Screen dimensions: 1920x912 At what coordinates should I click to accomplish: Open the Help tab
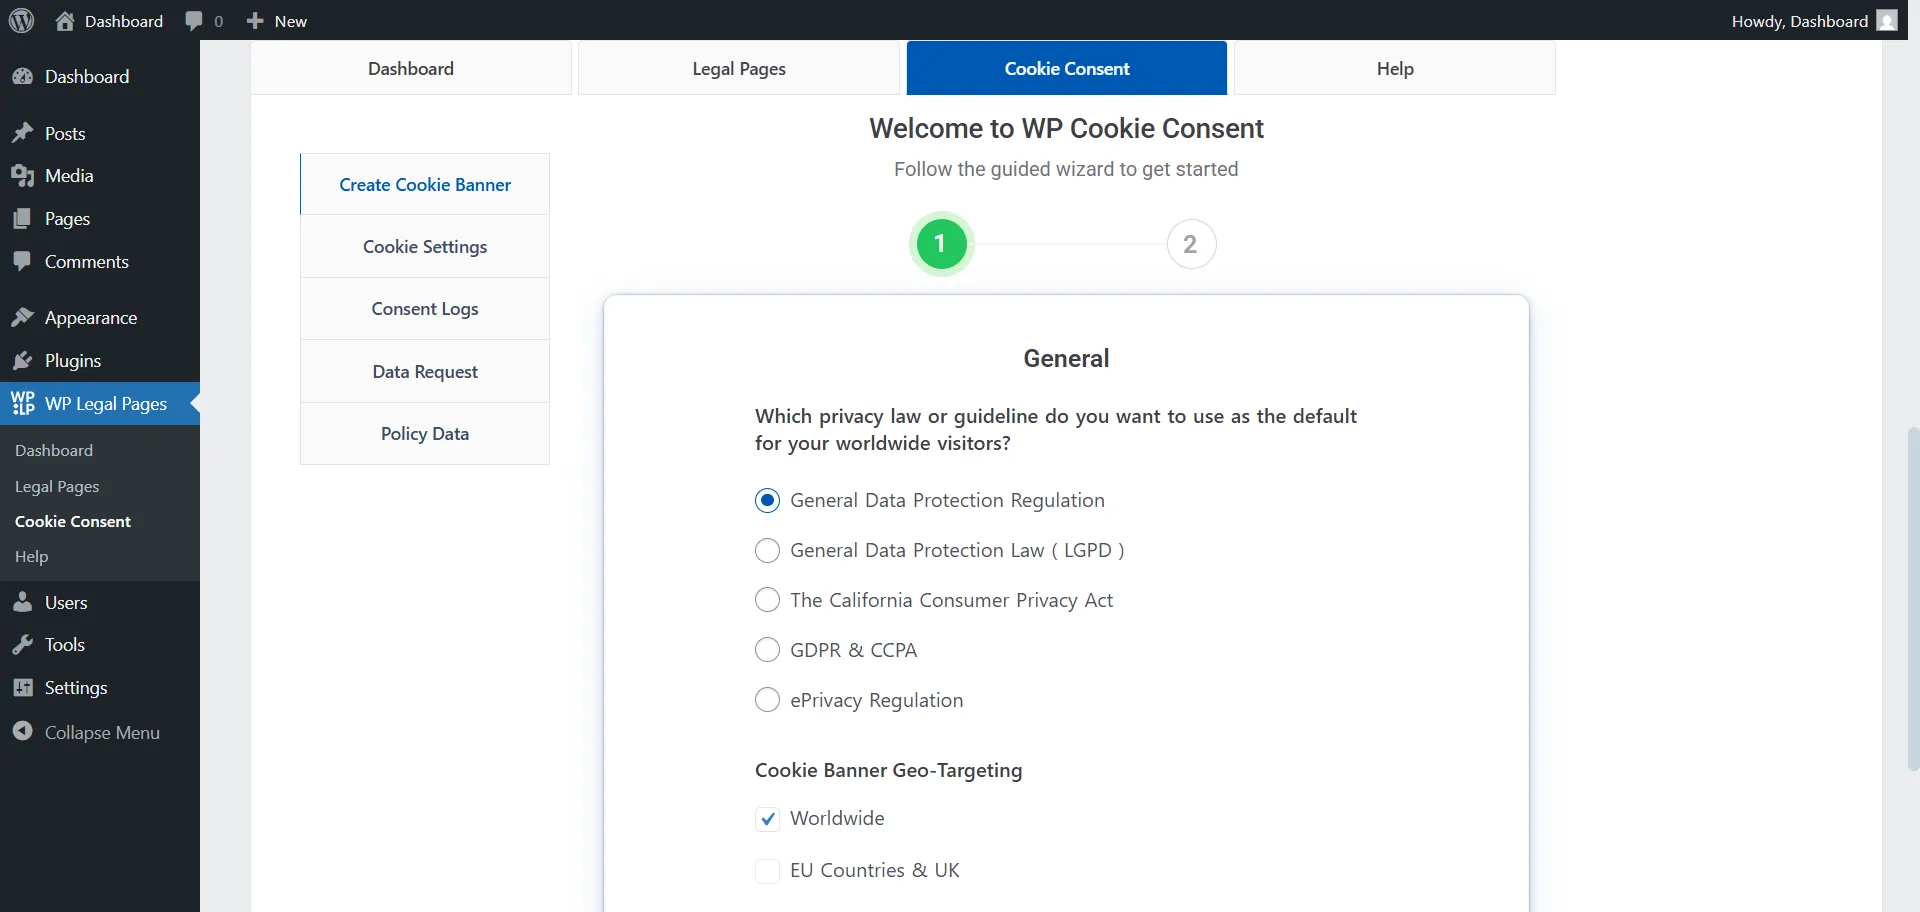tap(1394, 67)
